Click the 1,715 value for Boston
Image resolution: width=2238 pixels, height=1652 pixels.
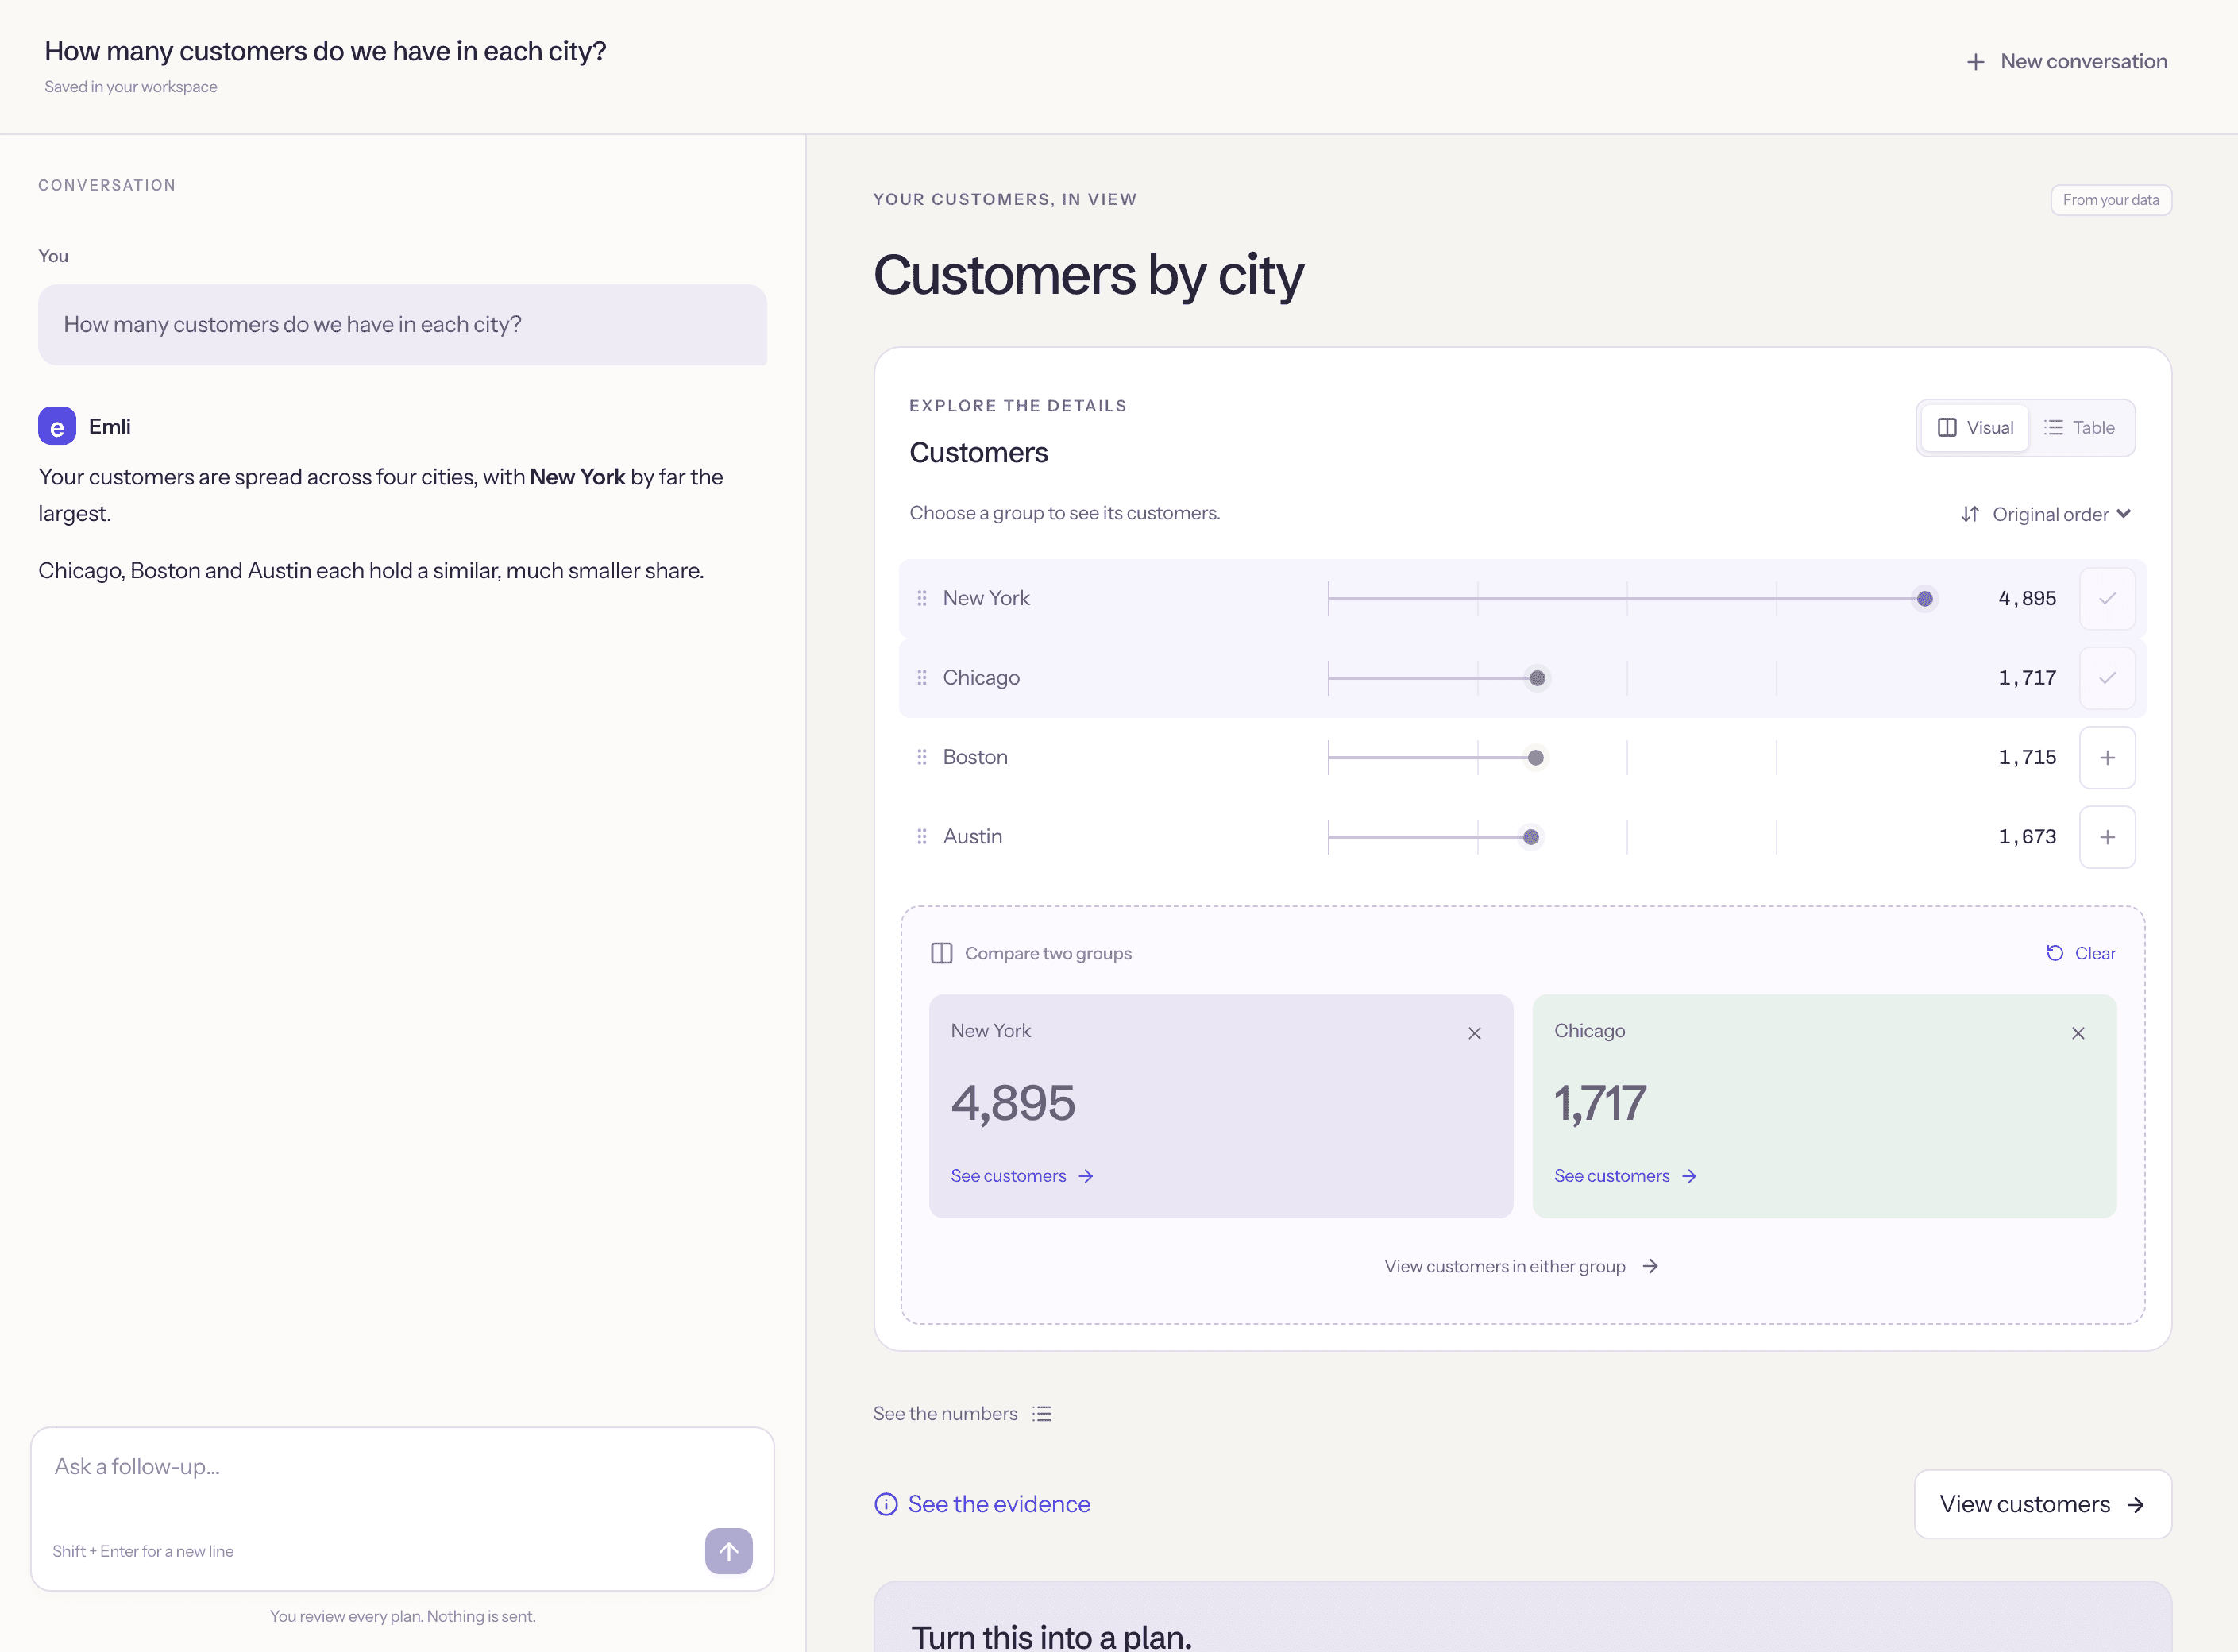tap(2026, 757)
